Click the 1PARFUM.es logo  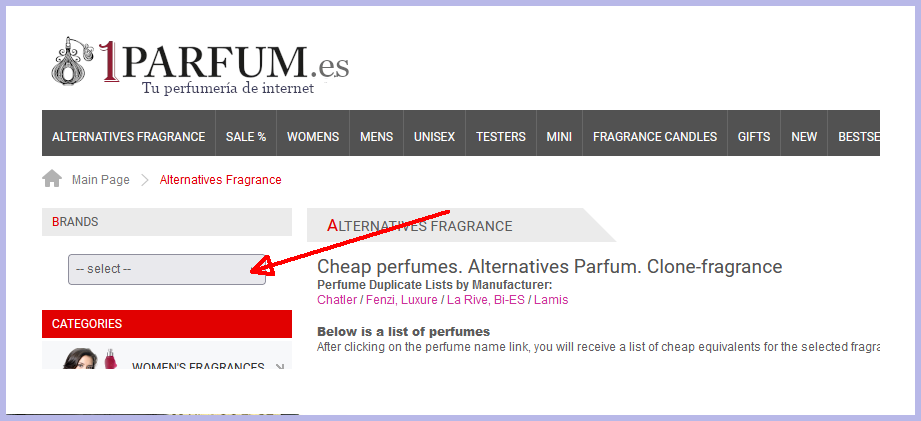point(200,65)
